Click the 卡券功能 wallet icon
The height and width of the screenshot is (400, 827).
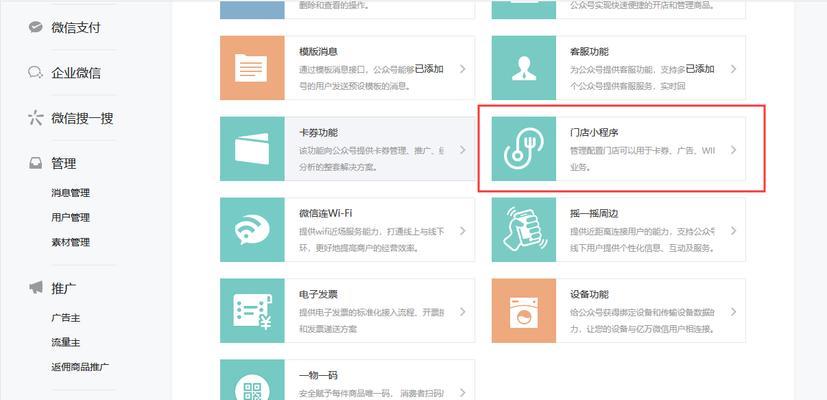[252, 149]
